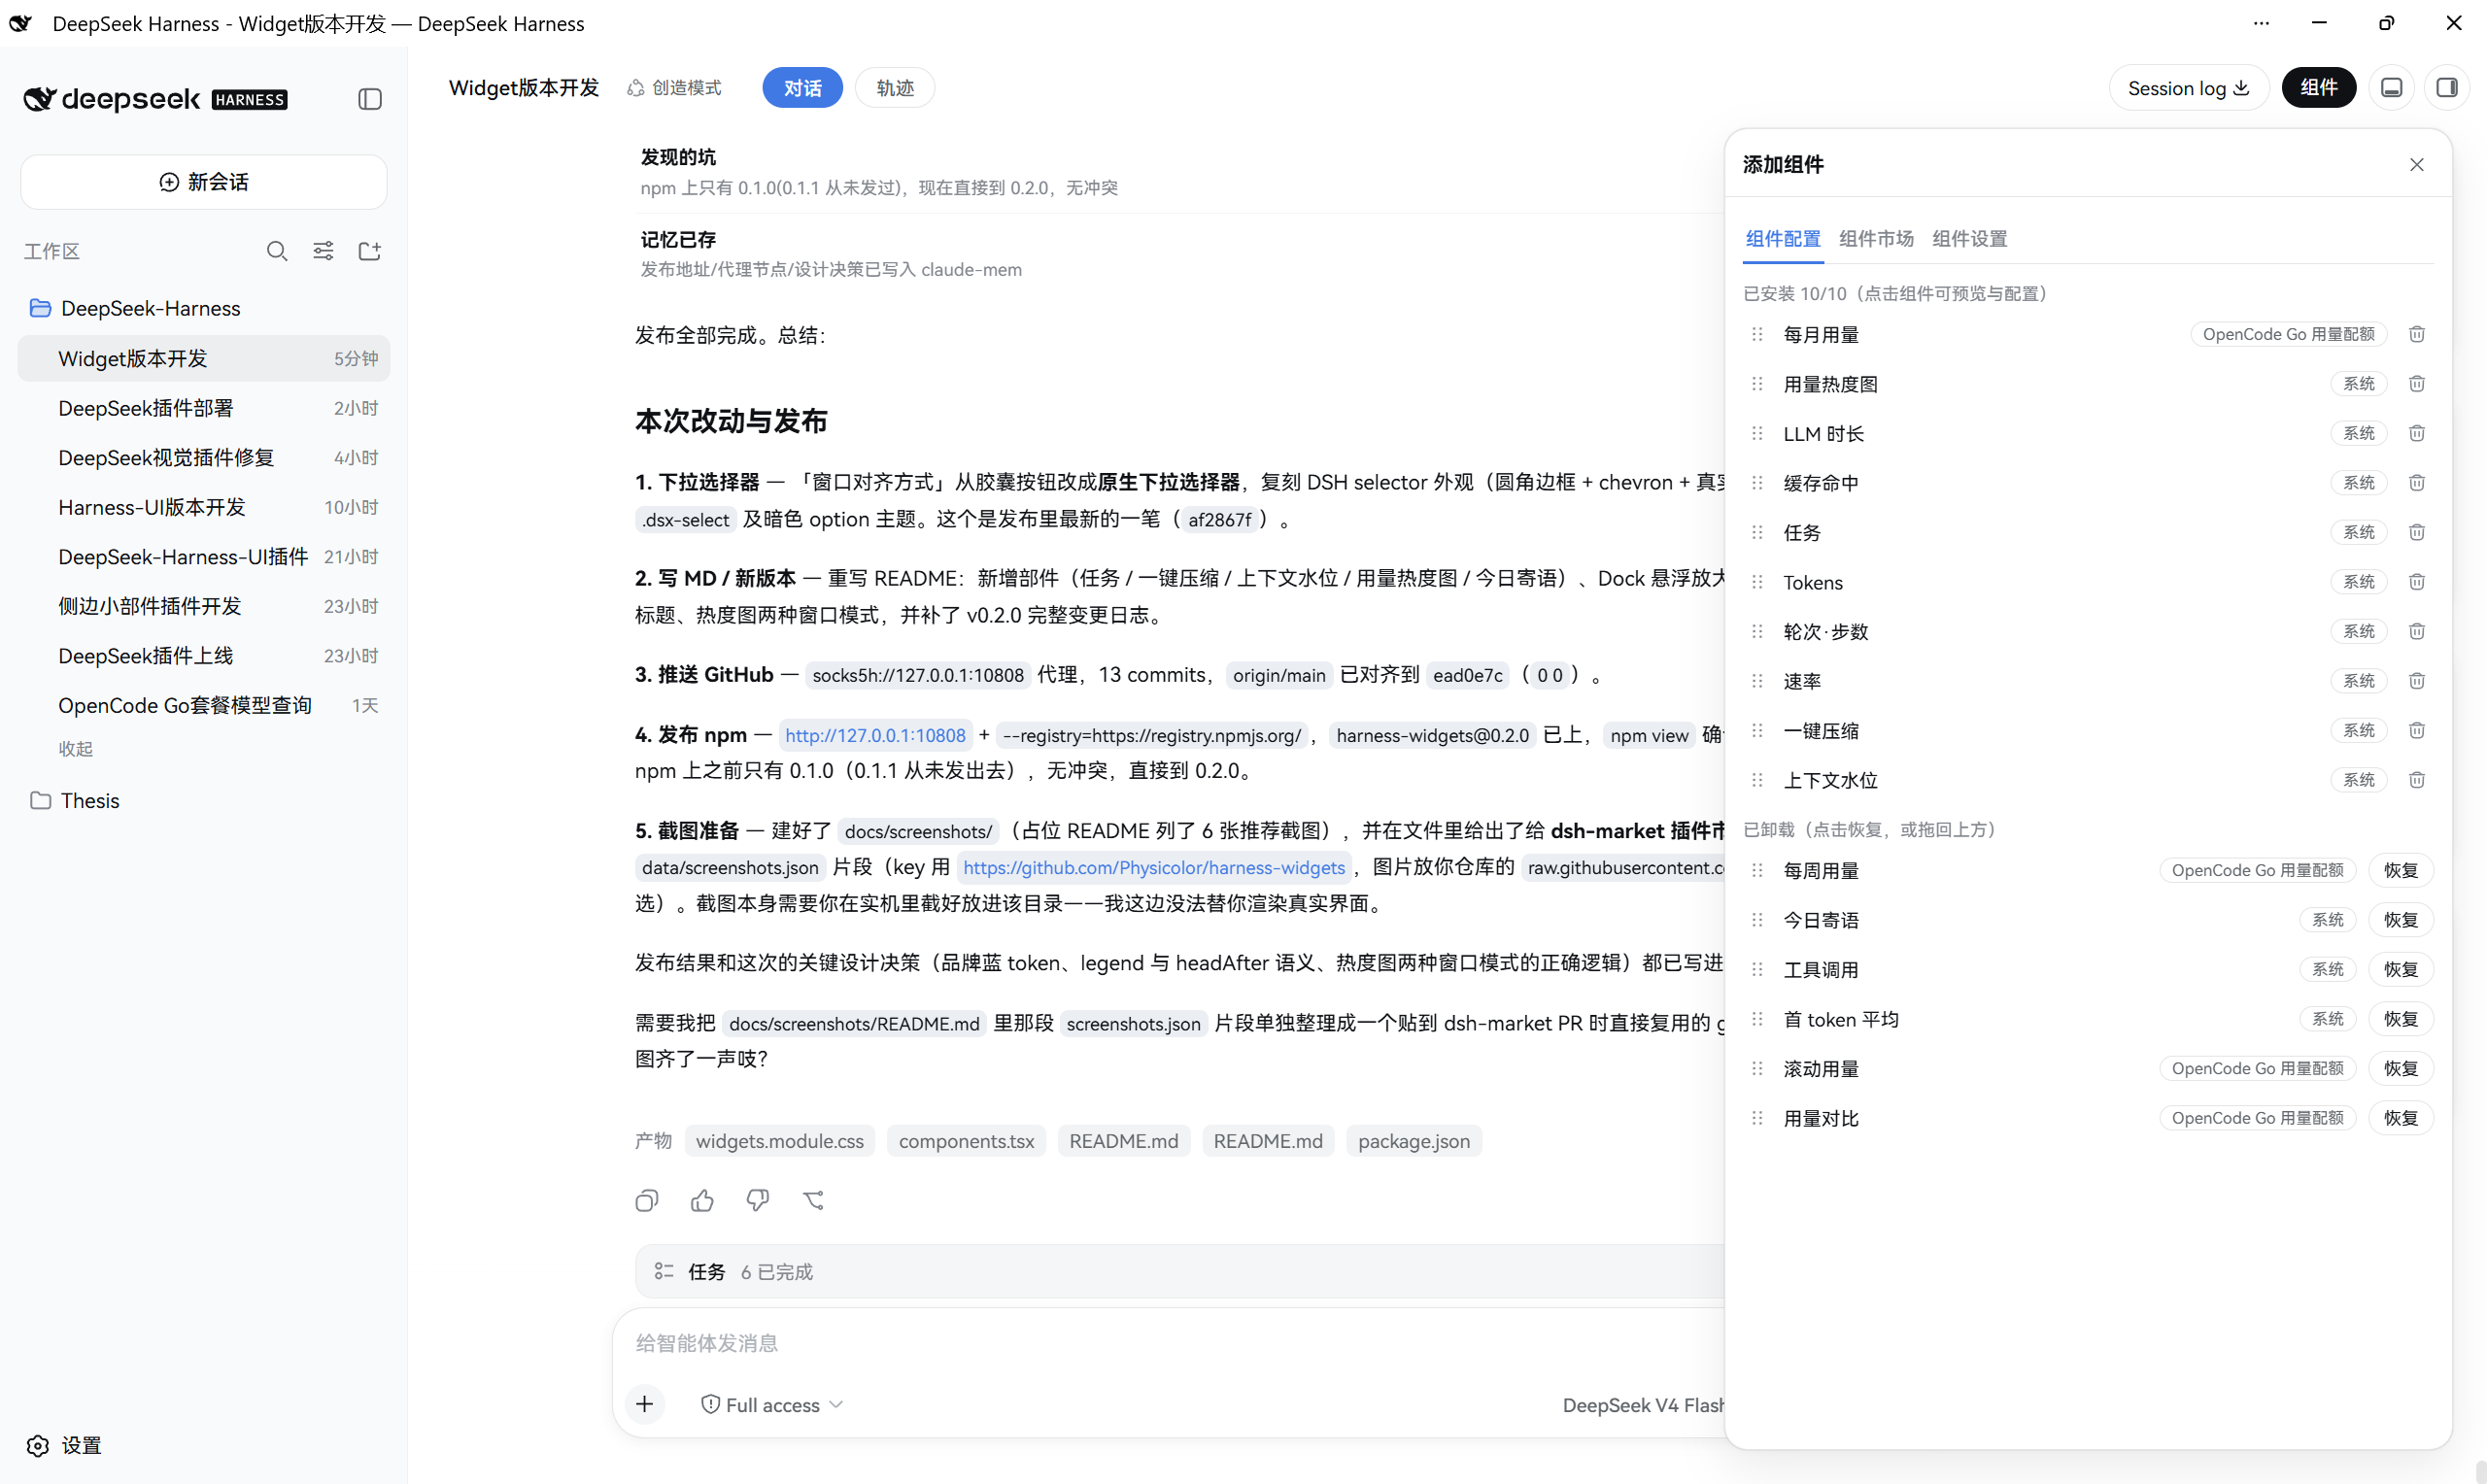Give the reply a thumbs up
This screenshot has width=2487, height=1484.
tap(702, 1200)
